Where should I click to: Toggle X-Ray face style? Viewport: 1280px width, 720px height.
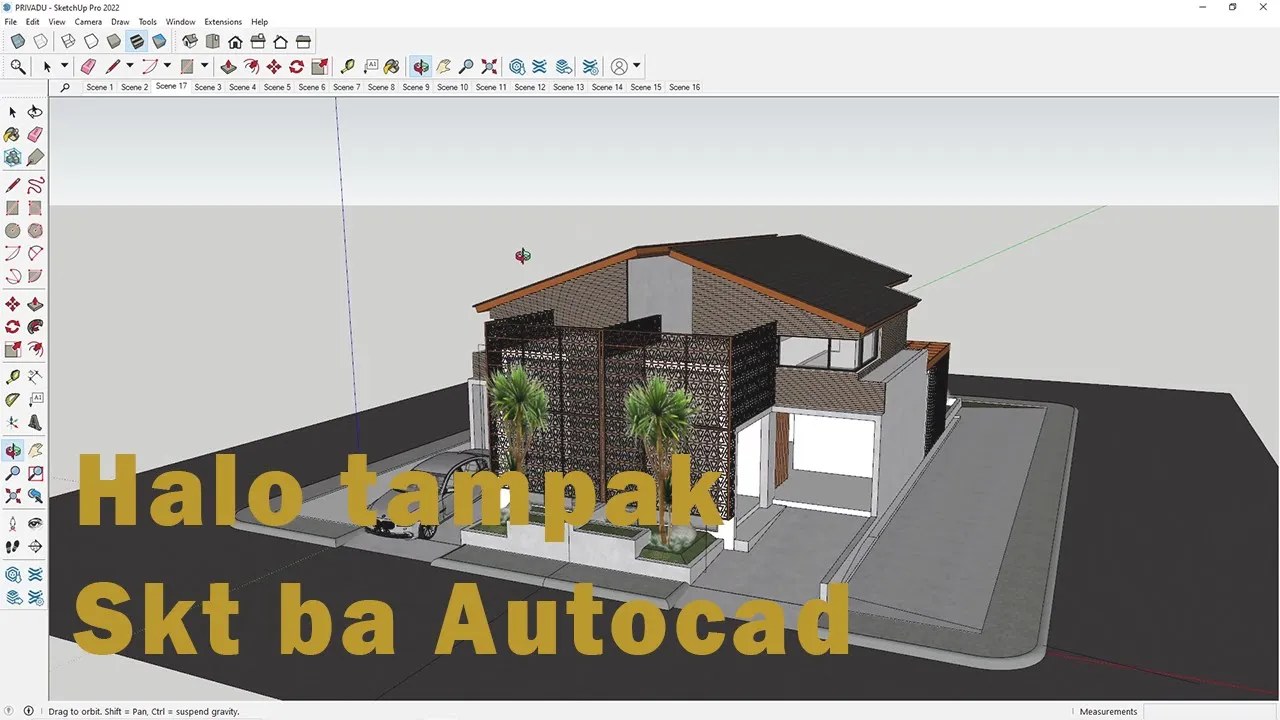(x=18, y=42)
